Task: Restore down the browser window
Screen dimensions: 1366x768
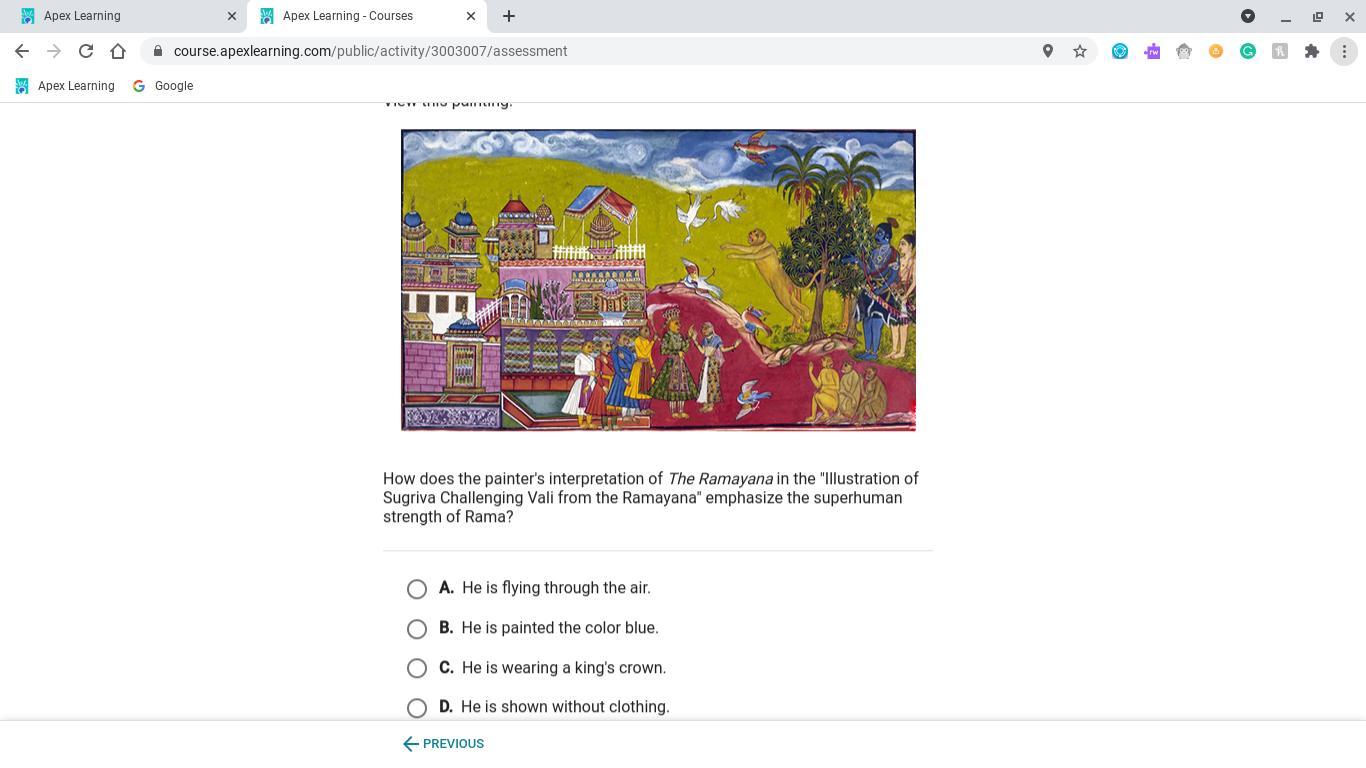Action: [x=1318, y=16]
